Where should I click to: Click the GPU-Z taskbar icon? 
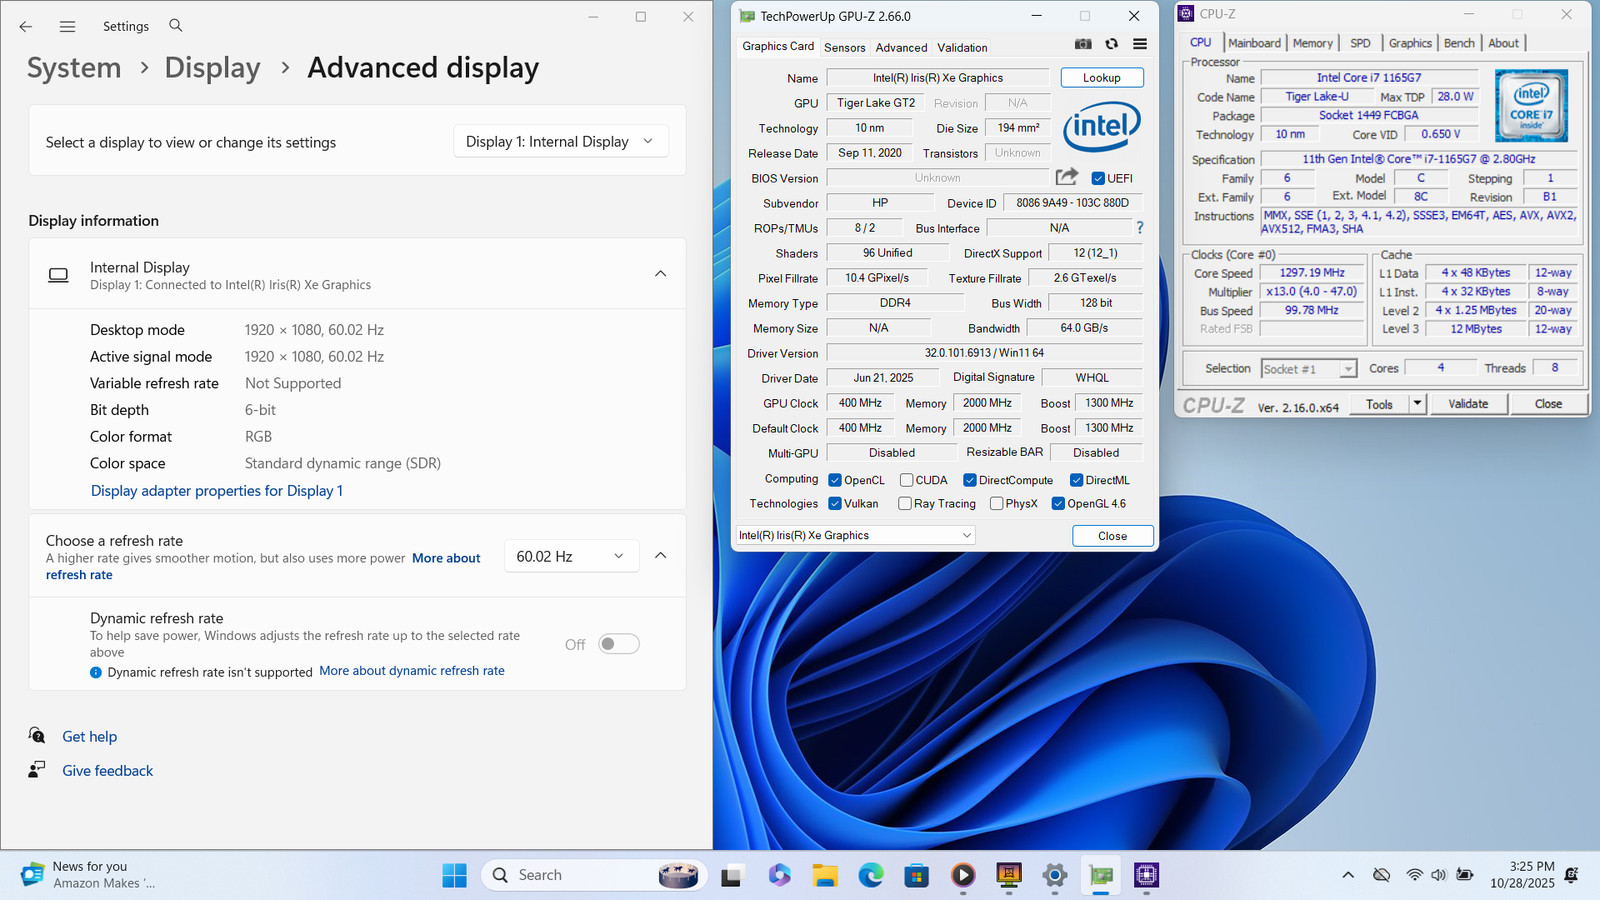(x=1101, y=875)
